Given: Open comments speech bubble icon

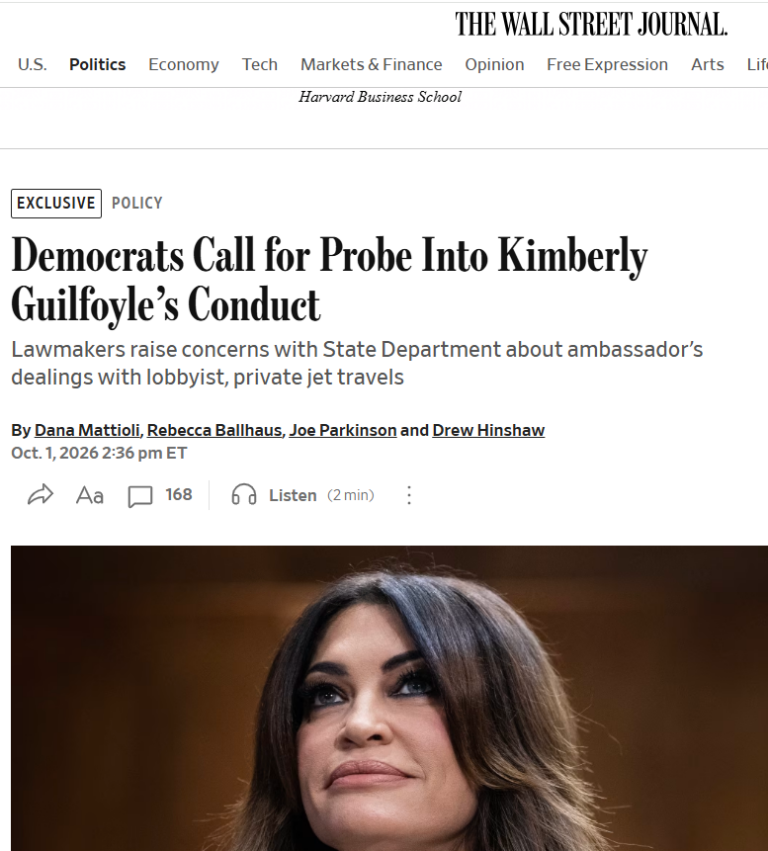Looking at the screenshot, I should click(x=140, y=496).
